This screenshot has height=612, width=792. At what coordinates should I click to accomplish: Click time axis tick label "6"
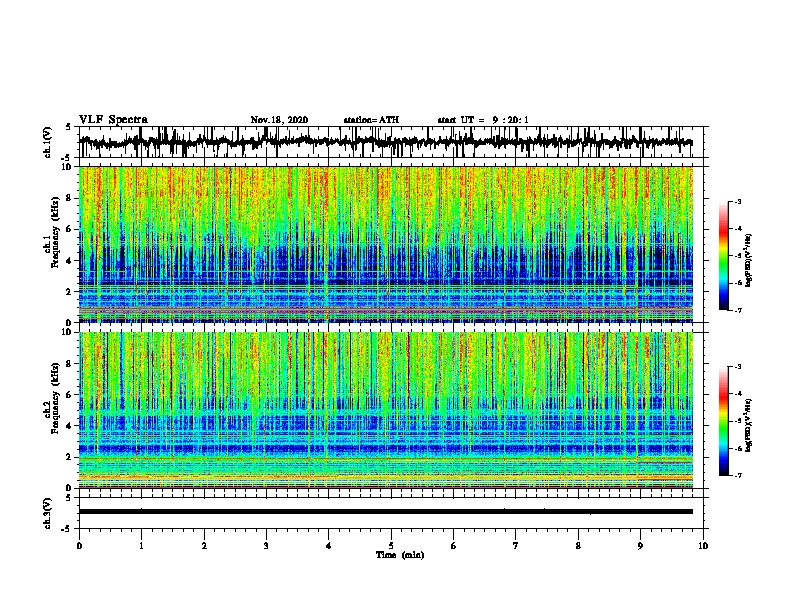454,546
